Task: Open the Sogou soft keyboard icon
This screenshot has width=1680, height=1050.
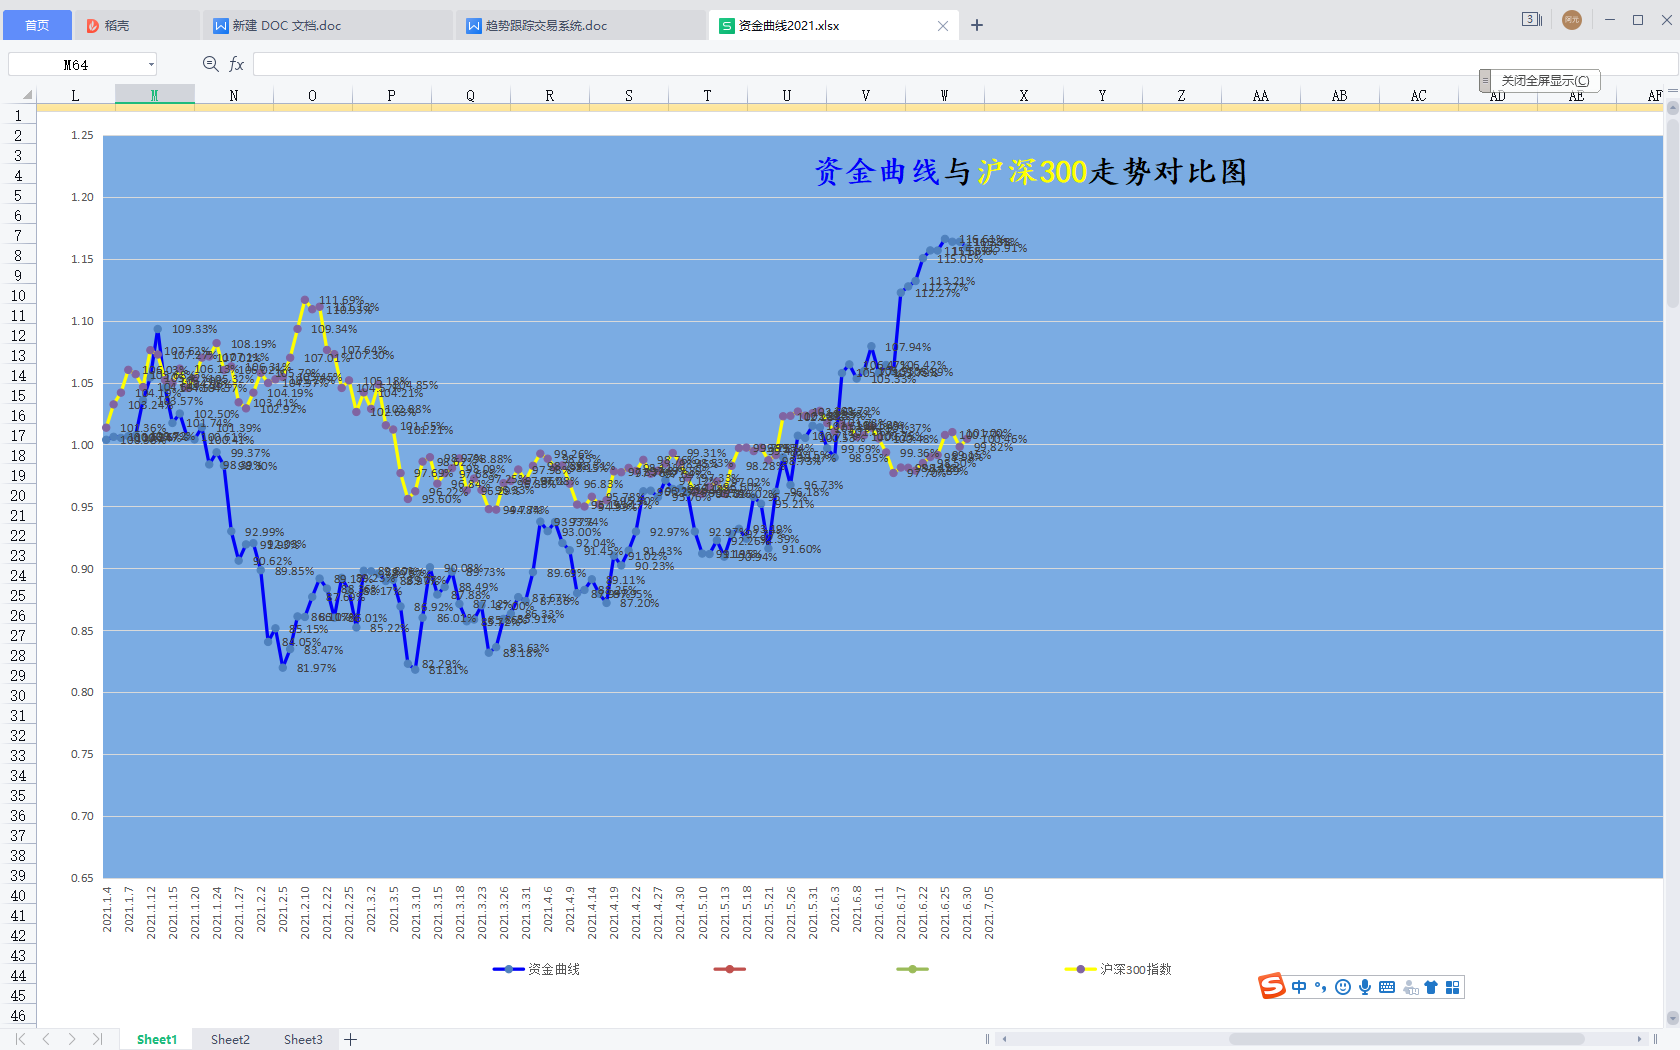Action: (x=1387, y=988)
